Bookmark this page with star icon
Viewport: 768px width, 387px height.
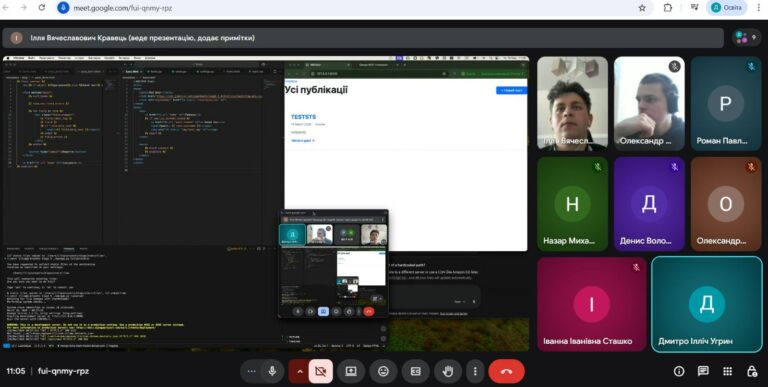(x=642, y=8)
